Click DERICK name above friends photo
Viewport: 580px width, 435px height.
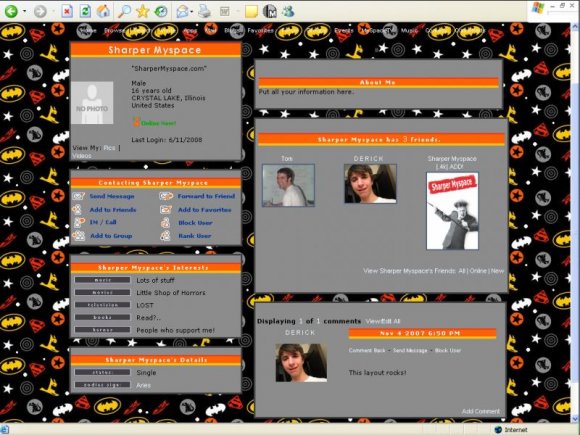(368, 159)
